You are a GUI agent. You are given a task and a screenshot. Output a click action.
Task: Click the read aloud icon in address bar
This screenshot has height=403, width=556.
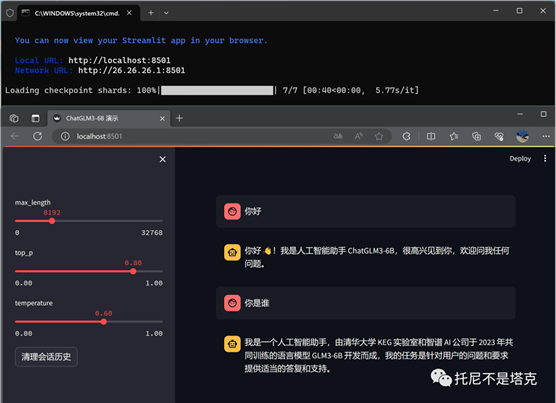pyautogui.click(x=358, y=136)
